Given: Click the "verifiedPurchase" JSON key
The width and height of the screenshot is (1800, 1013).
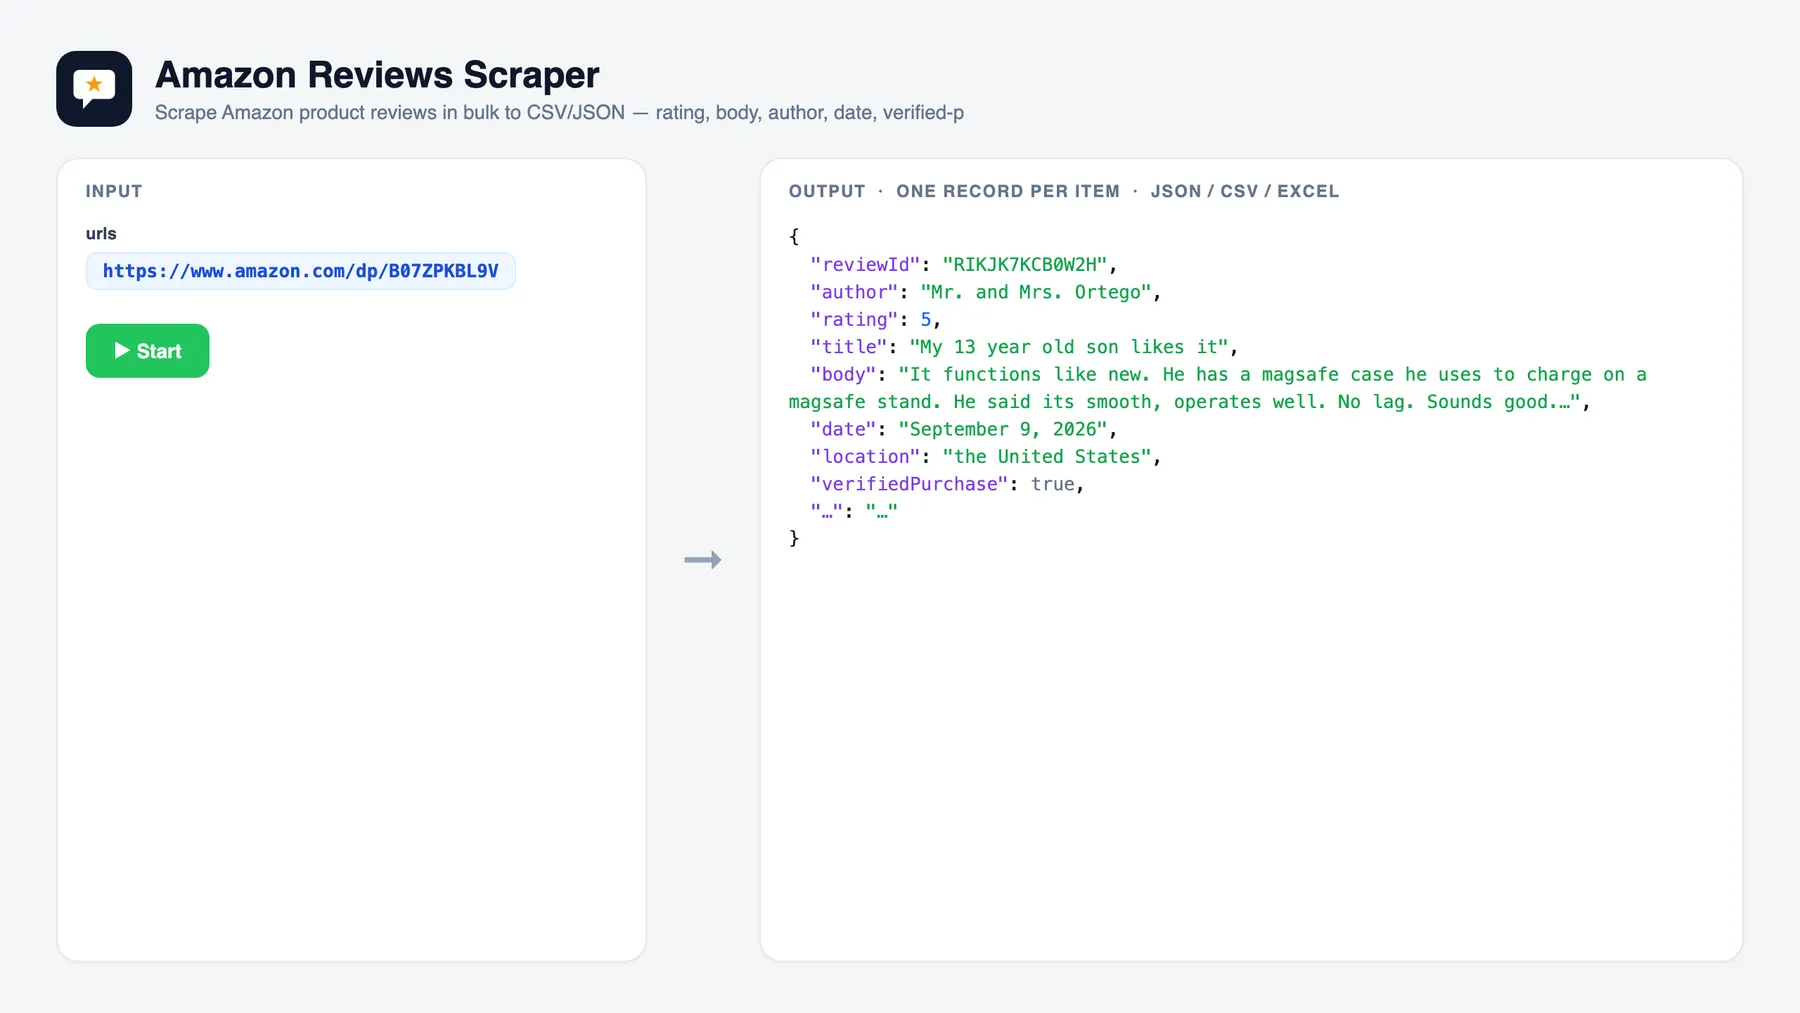Looking at the screenshot, I should [x=909, y=484].
